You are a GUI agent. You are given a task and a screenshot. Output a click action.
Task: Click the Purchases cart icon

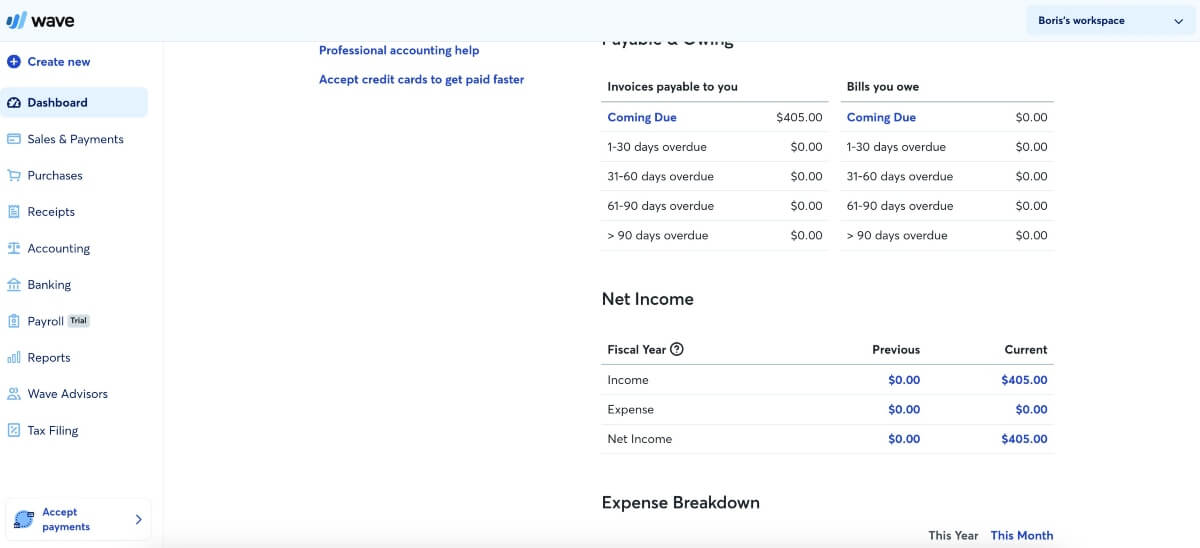coord(13,176)
